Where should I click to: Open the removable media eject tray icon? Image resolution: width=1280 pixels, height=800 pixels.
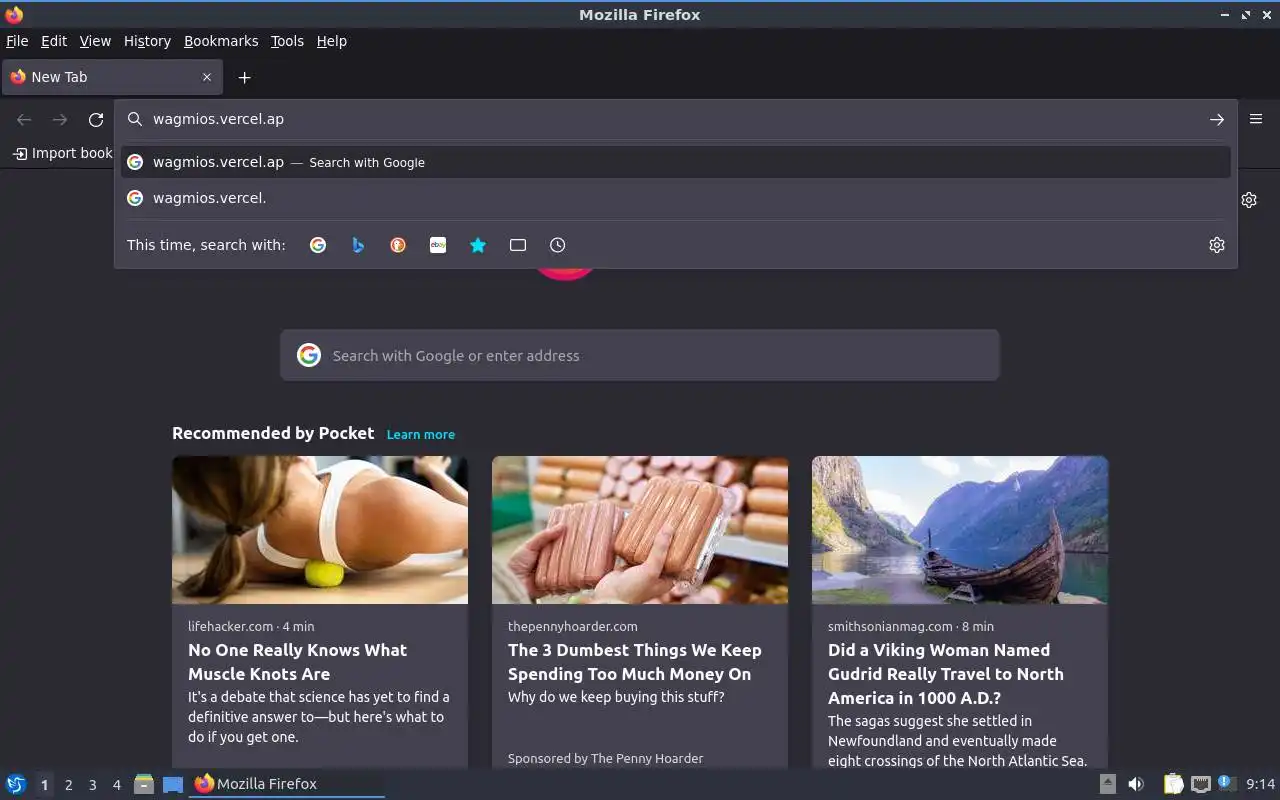[1108, 784]
